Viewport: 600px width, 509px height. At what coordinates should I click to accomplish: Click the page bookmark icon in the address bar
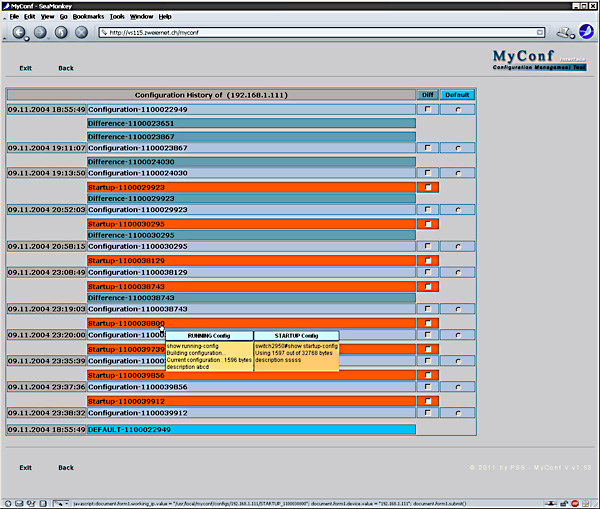click(104, 33)
